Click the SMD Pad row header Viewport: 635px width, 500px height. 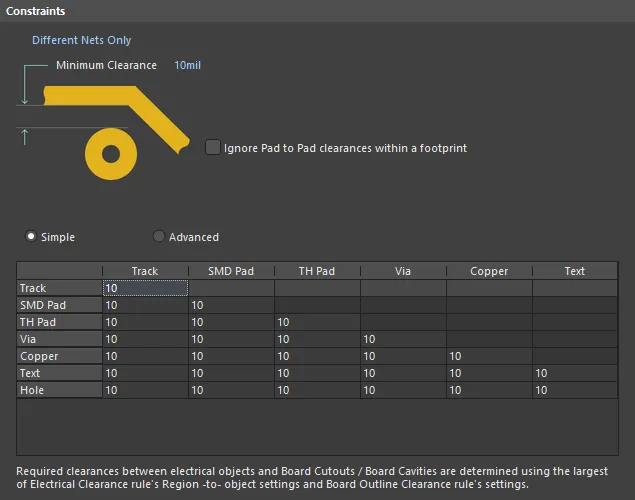tap(59, 305)
